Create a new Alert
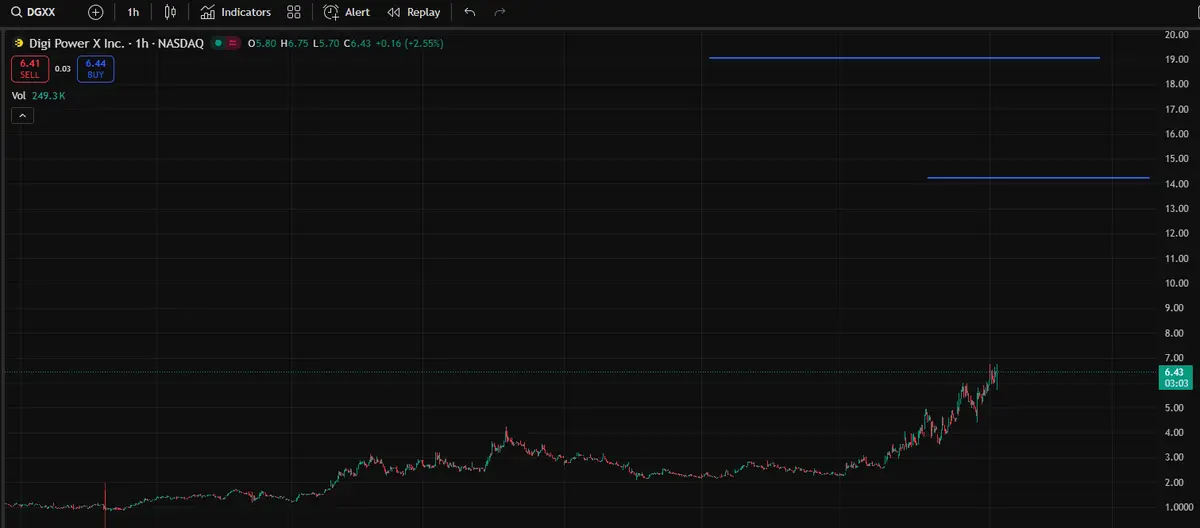This screenshot has width=1200, height=528. click(x=347, y=12)
